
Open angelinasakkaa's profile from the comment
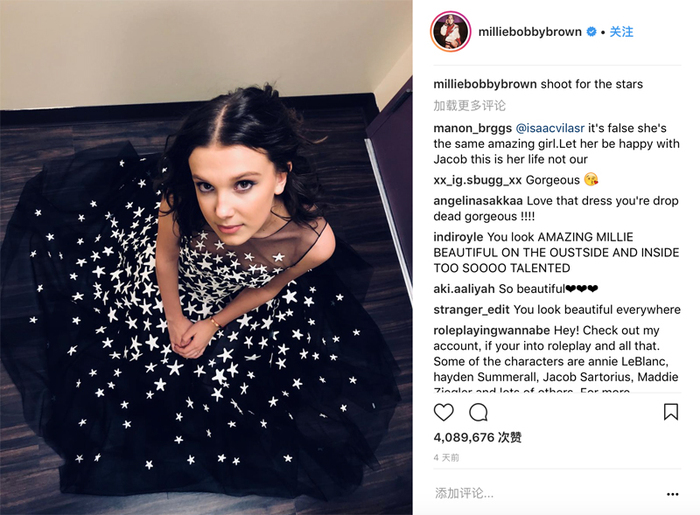pyautogui.click(x=478, y=201)
